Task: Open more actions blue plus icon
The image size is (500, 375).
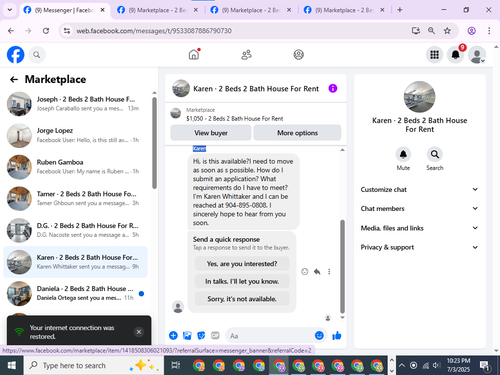Action: tap(173, 335)
